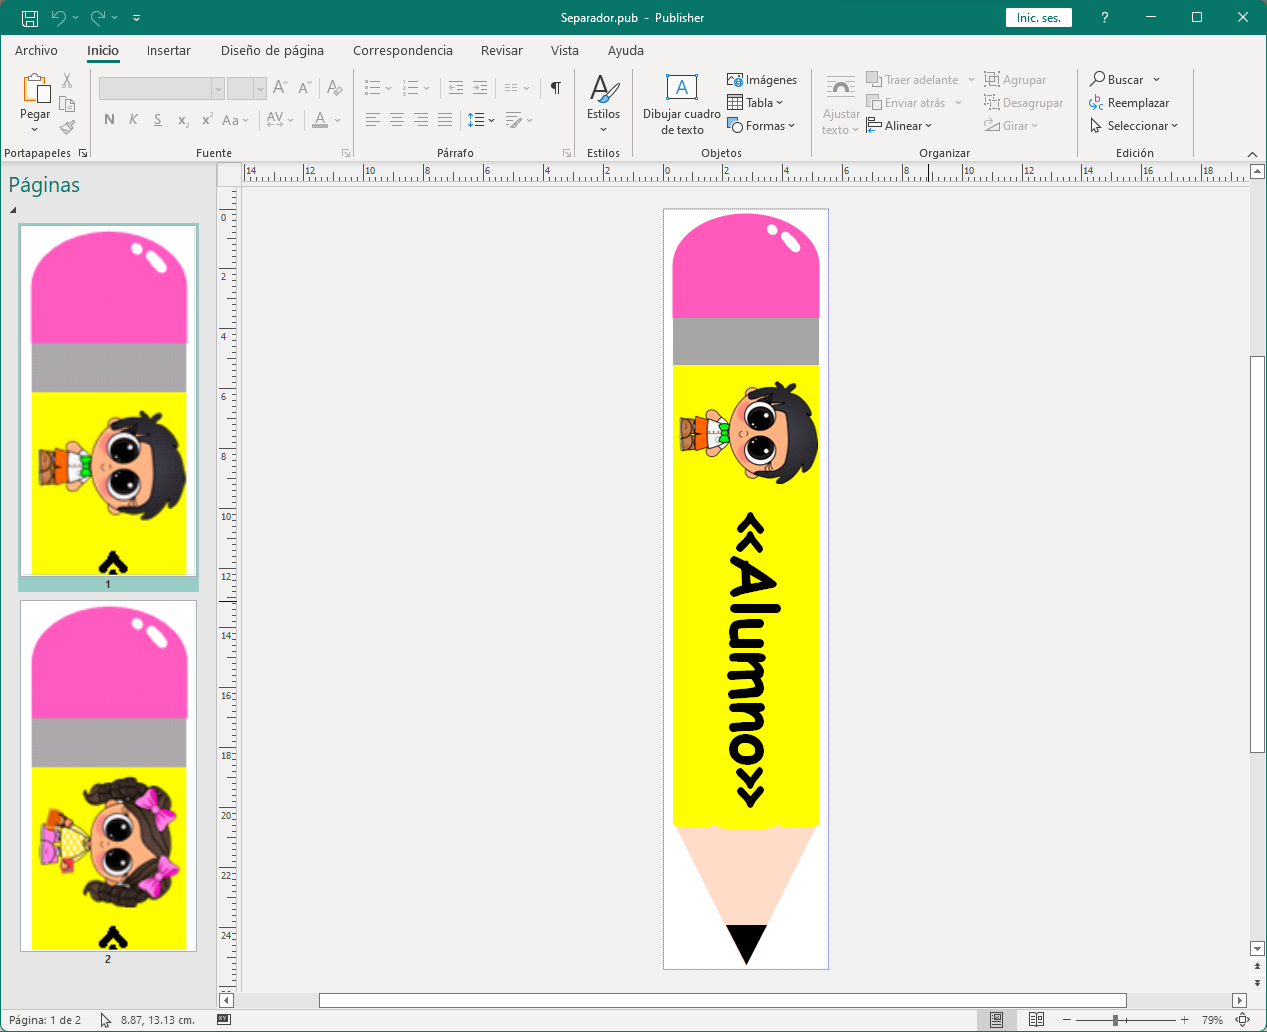The height and width of the screenshot is (1032, 1267).
Task: Open the Alinear dropdown menu
Action: tap(900, 126)
